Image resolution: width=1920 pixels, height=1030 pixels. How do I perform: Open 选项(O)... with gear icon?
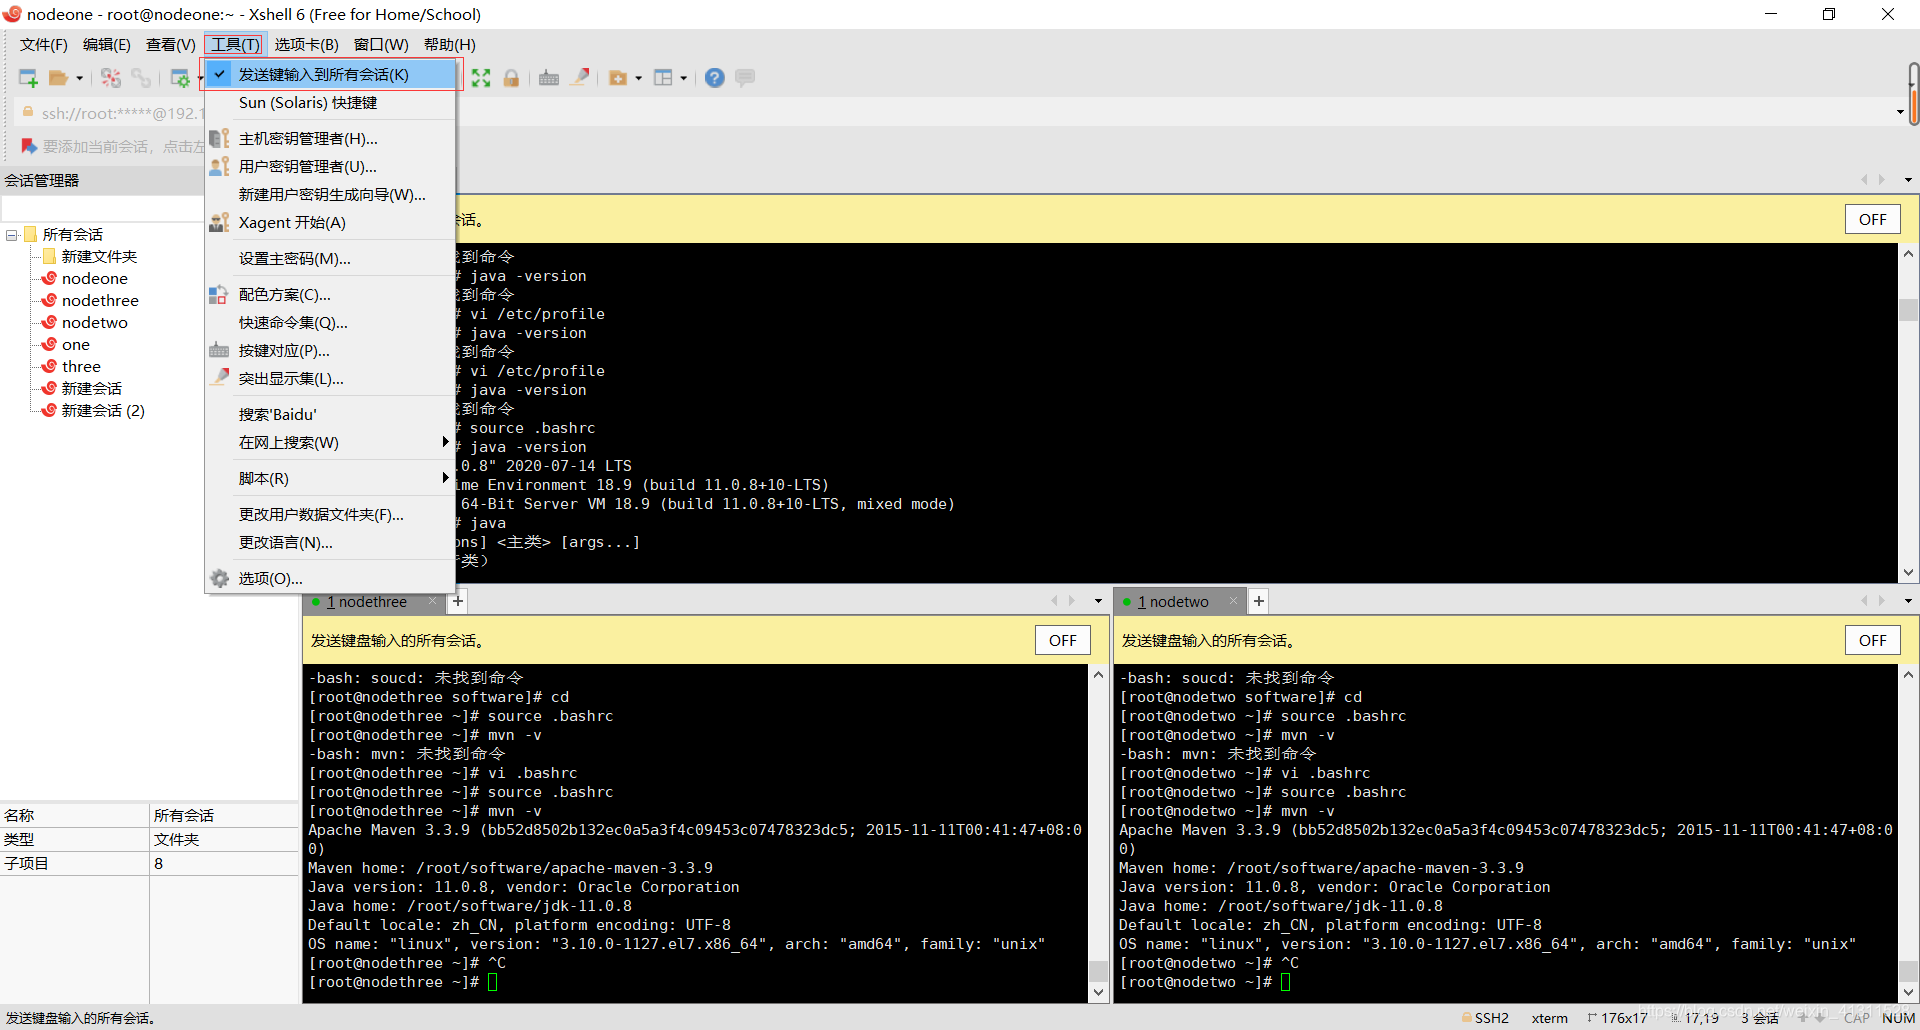(x=331, y=579)
